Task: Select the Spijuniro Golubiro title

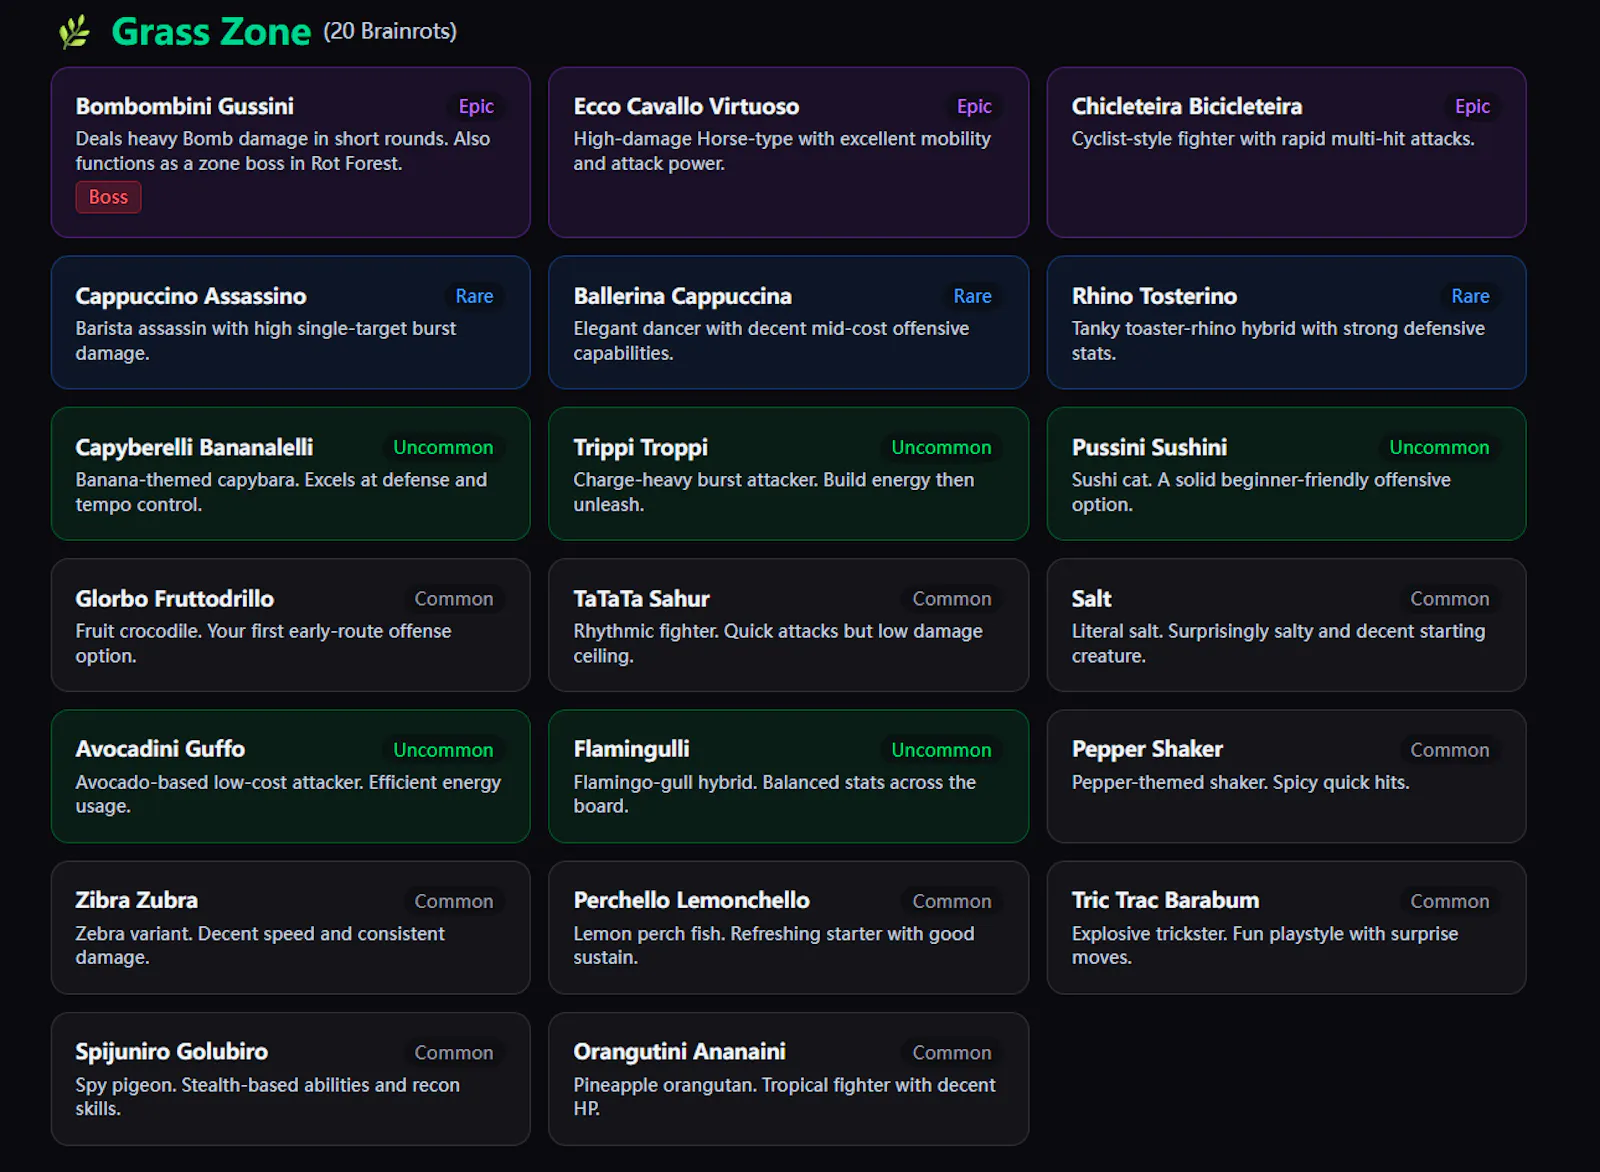Action: pos(171,1052)
